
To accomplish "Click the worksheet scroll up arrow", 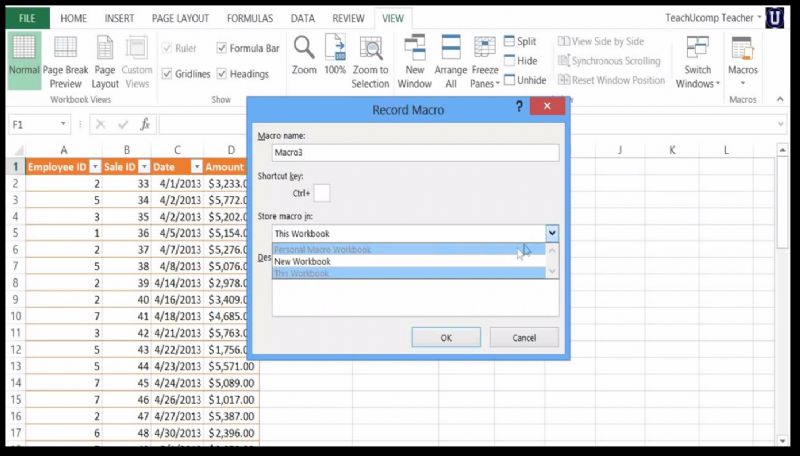I will click(x=783, y=150).
